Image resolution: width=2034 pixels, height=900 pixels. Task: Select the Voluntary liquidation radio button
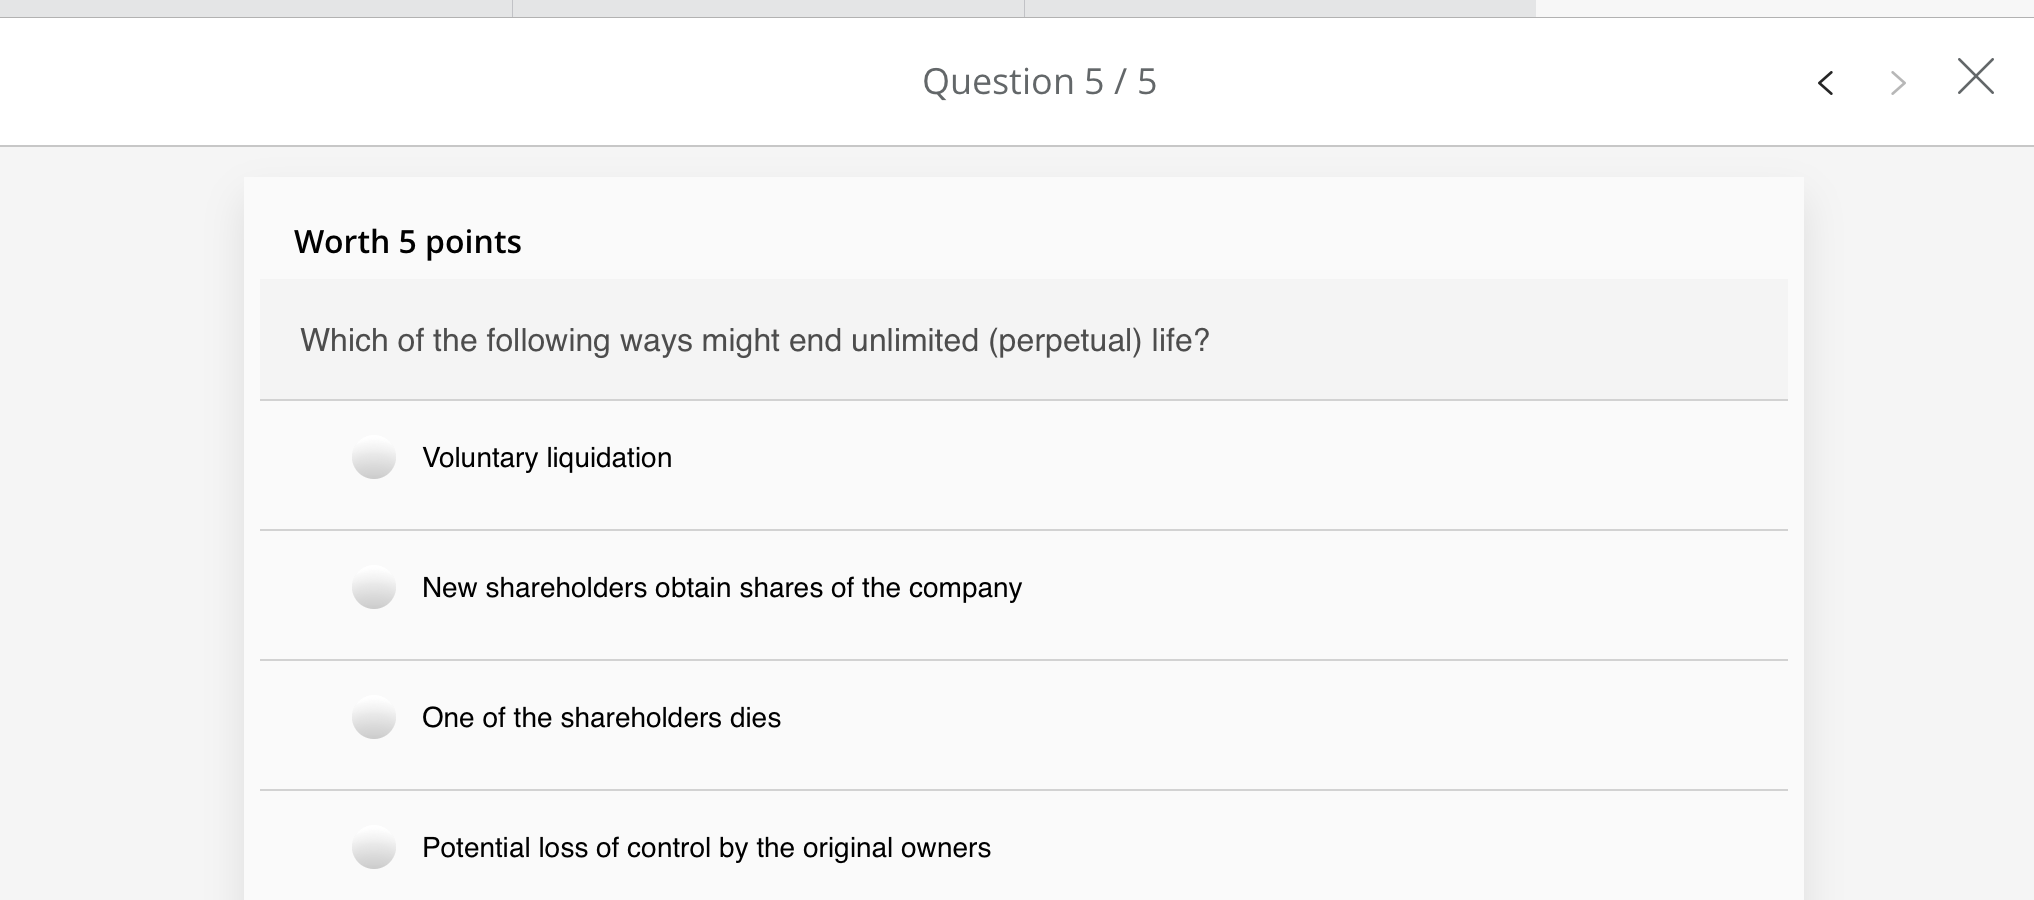click(x=374, y=458)
